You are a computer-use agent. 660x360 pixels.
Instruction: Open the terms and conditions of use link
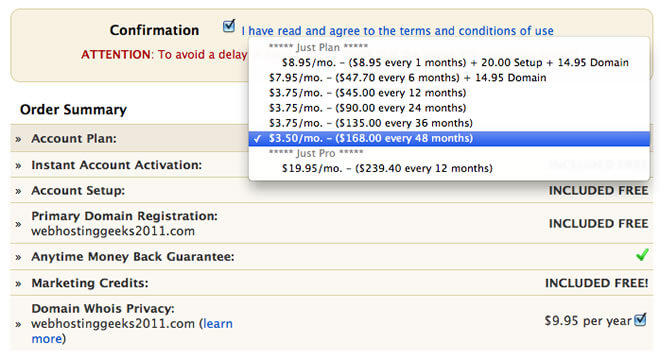397,31
